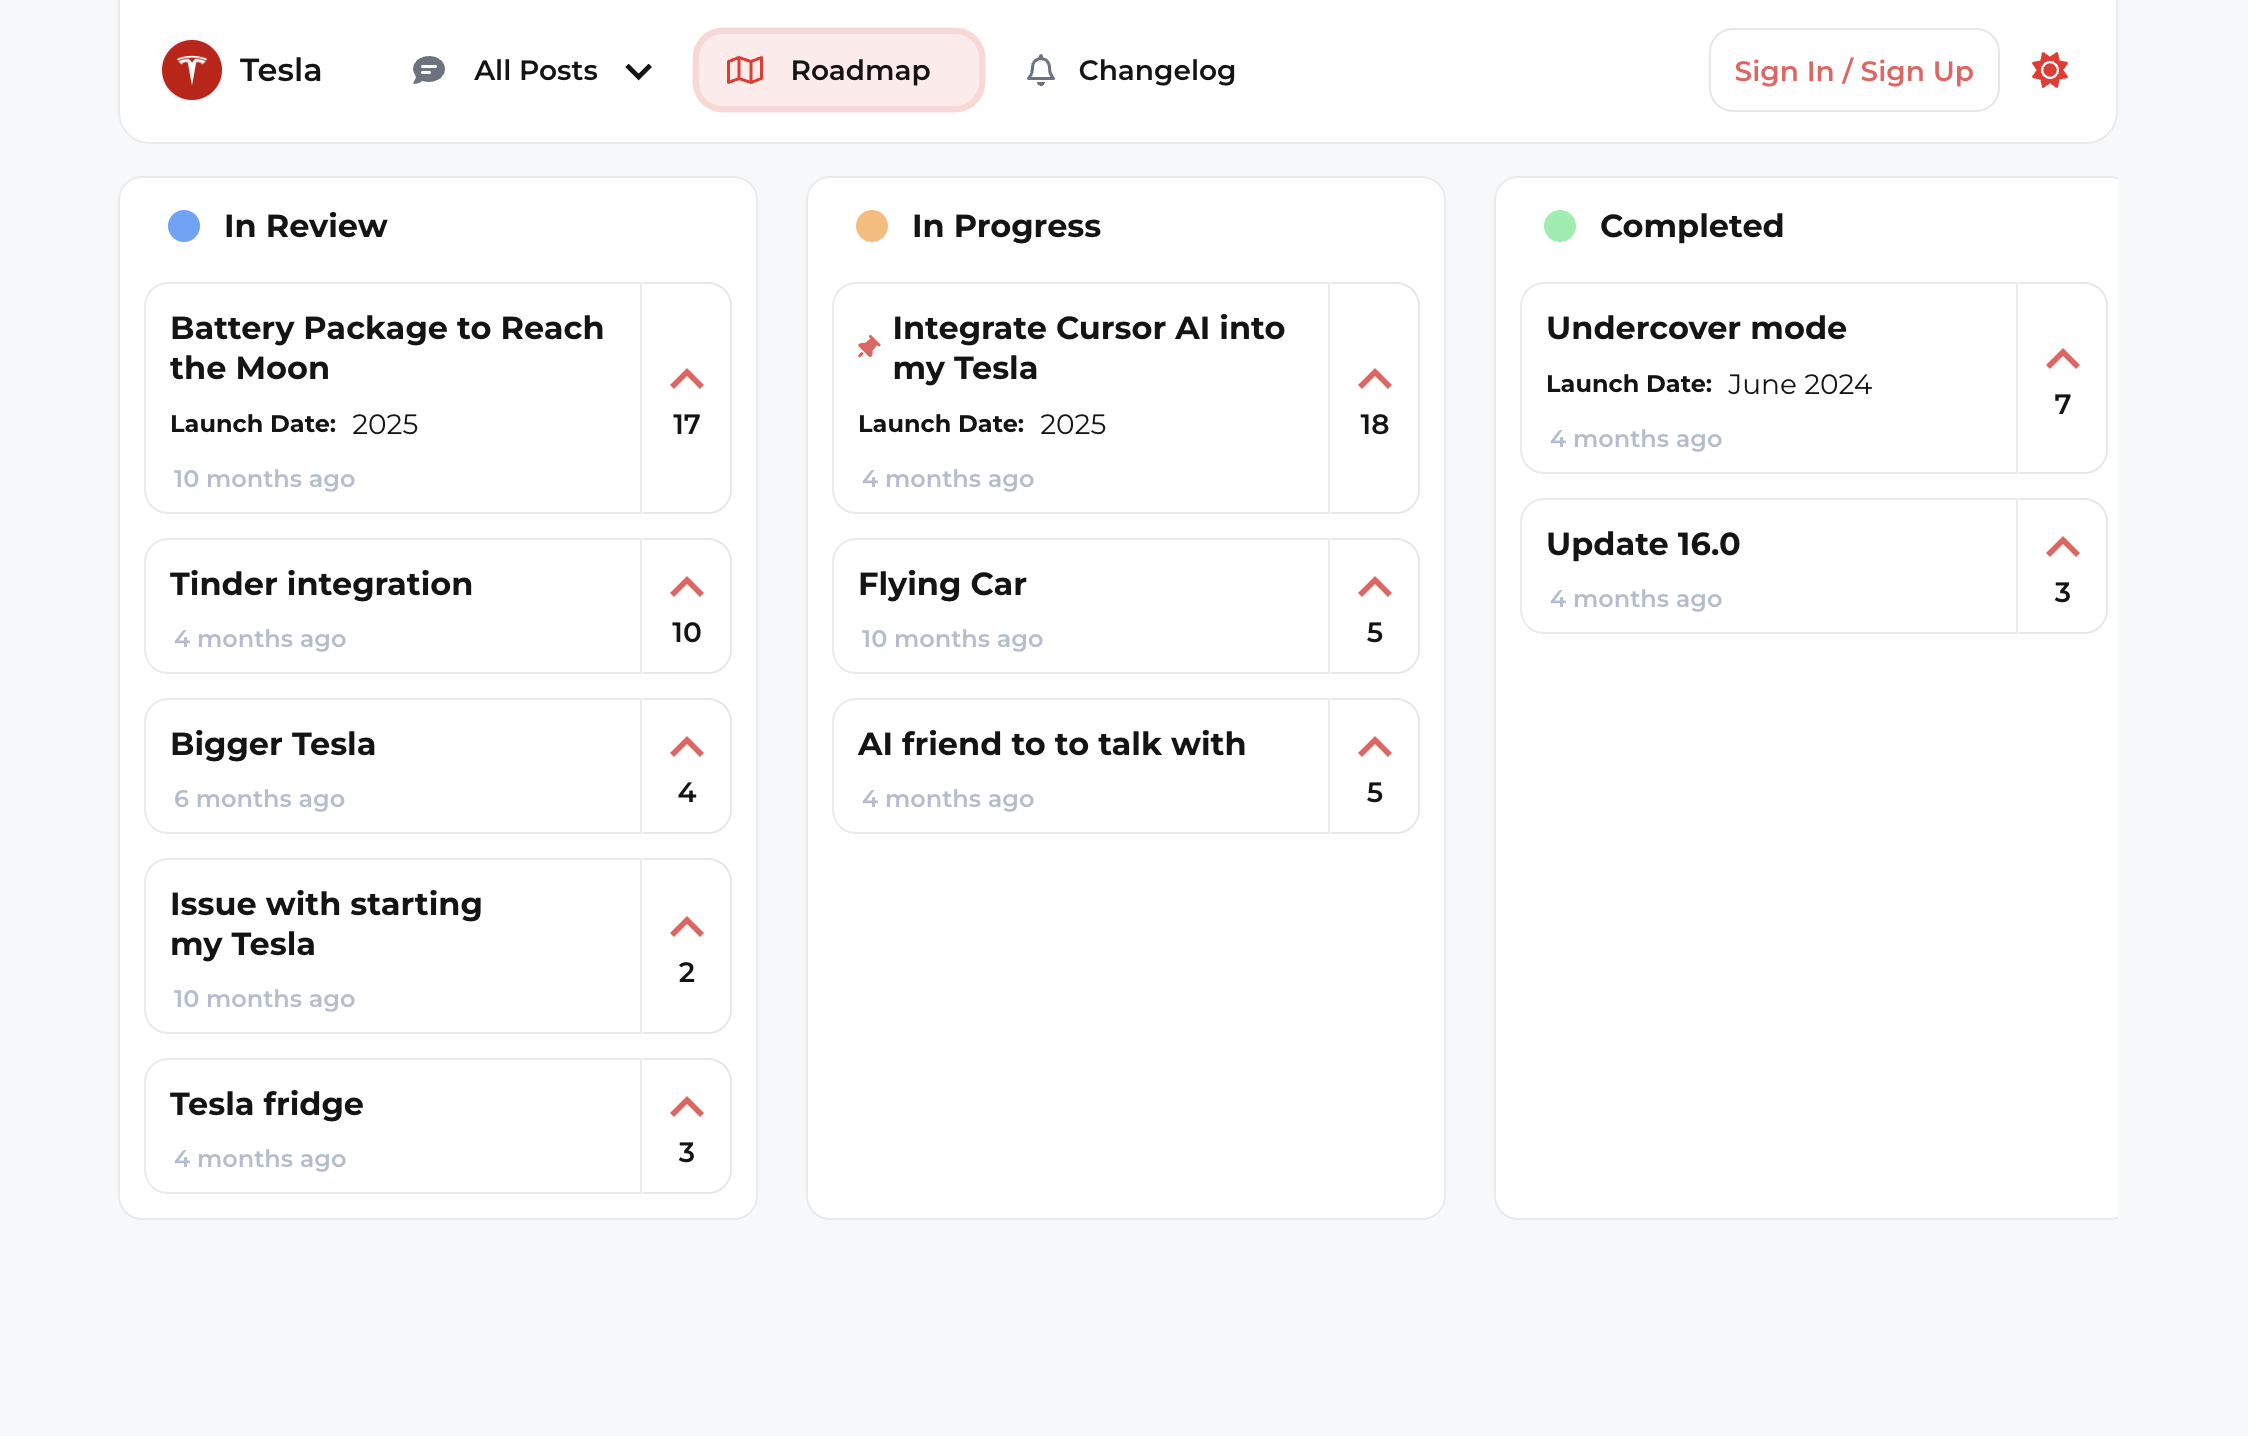2248x1436 pixels.
Task: Click vote count 17 on Battery Package
Action: (687, 424)
